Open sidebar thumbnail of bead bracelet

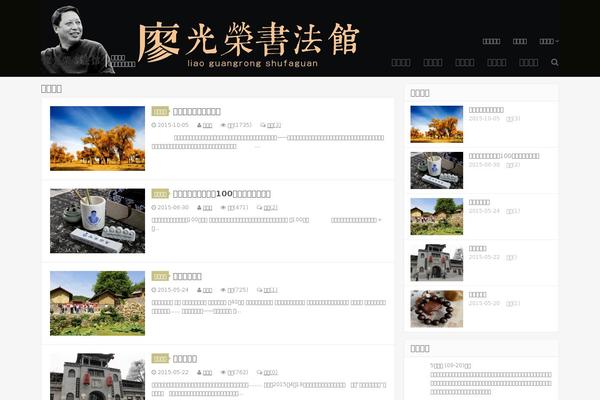point(437,309)
